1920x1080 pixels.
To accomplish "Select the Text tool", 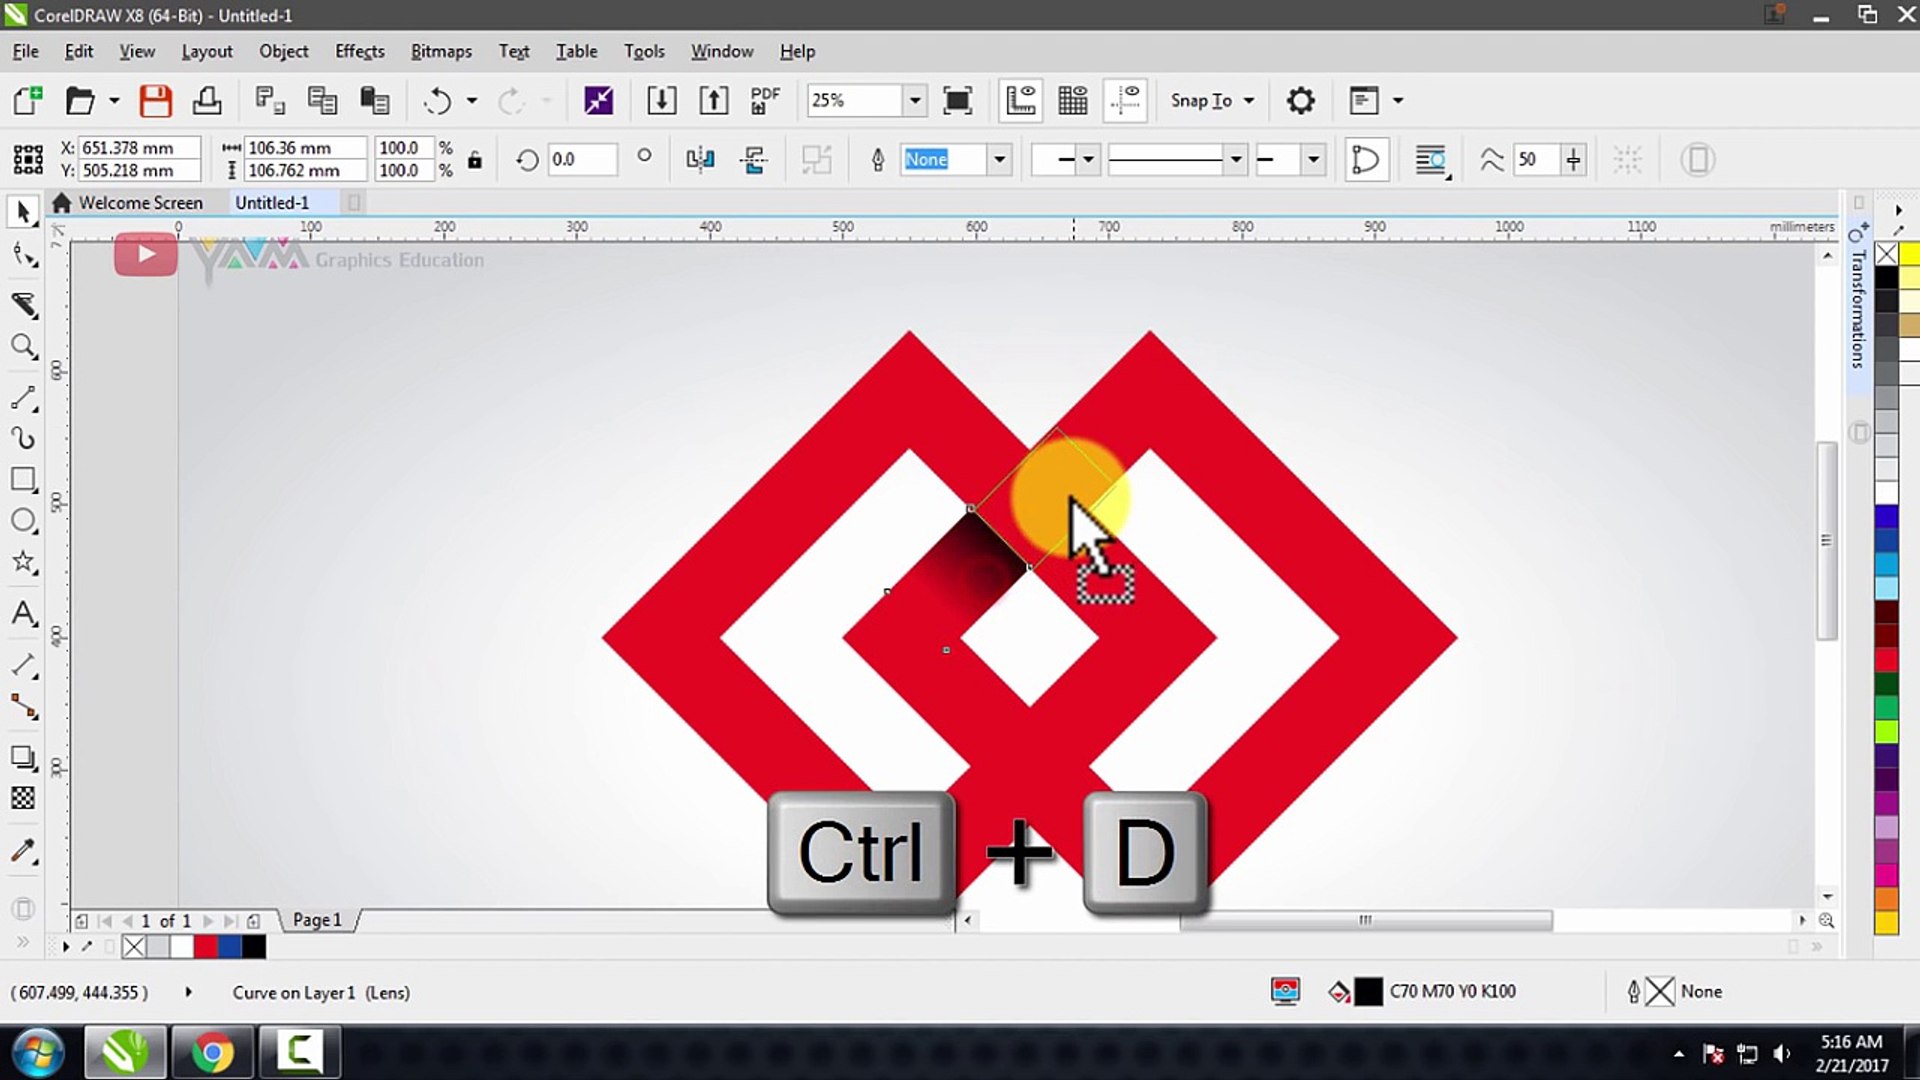I will (x=23, y=613).
